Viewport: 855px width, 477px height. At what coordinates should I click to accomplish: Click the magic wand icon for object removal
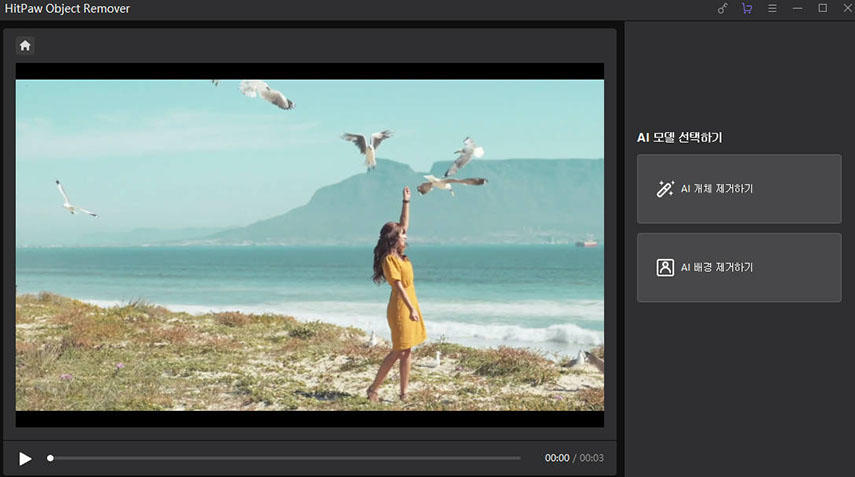pyautogui.click(x=665, y=188)
